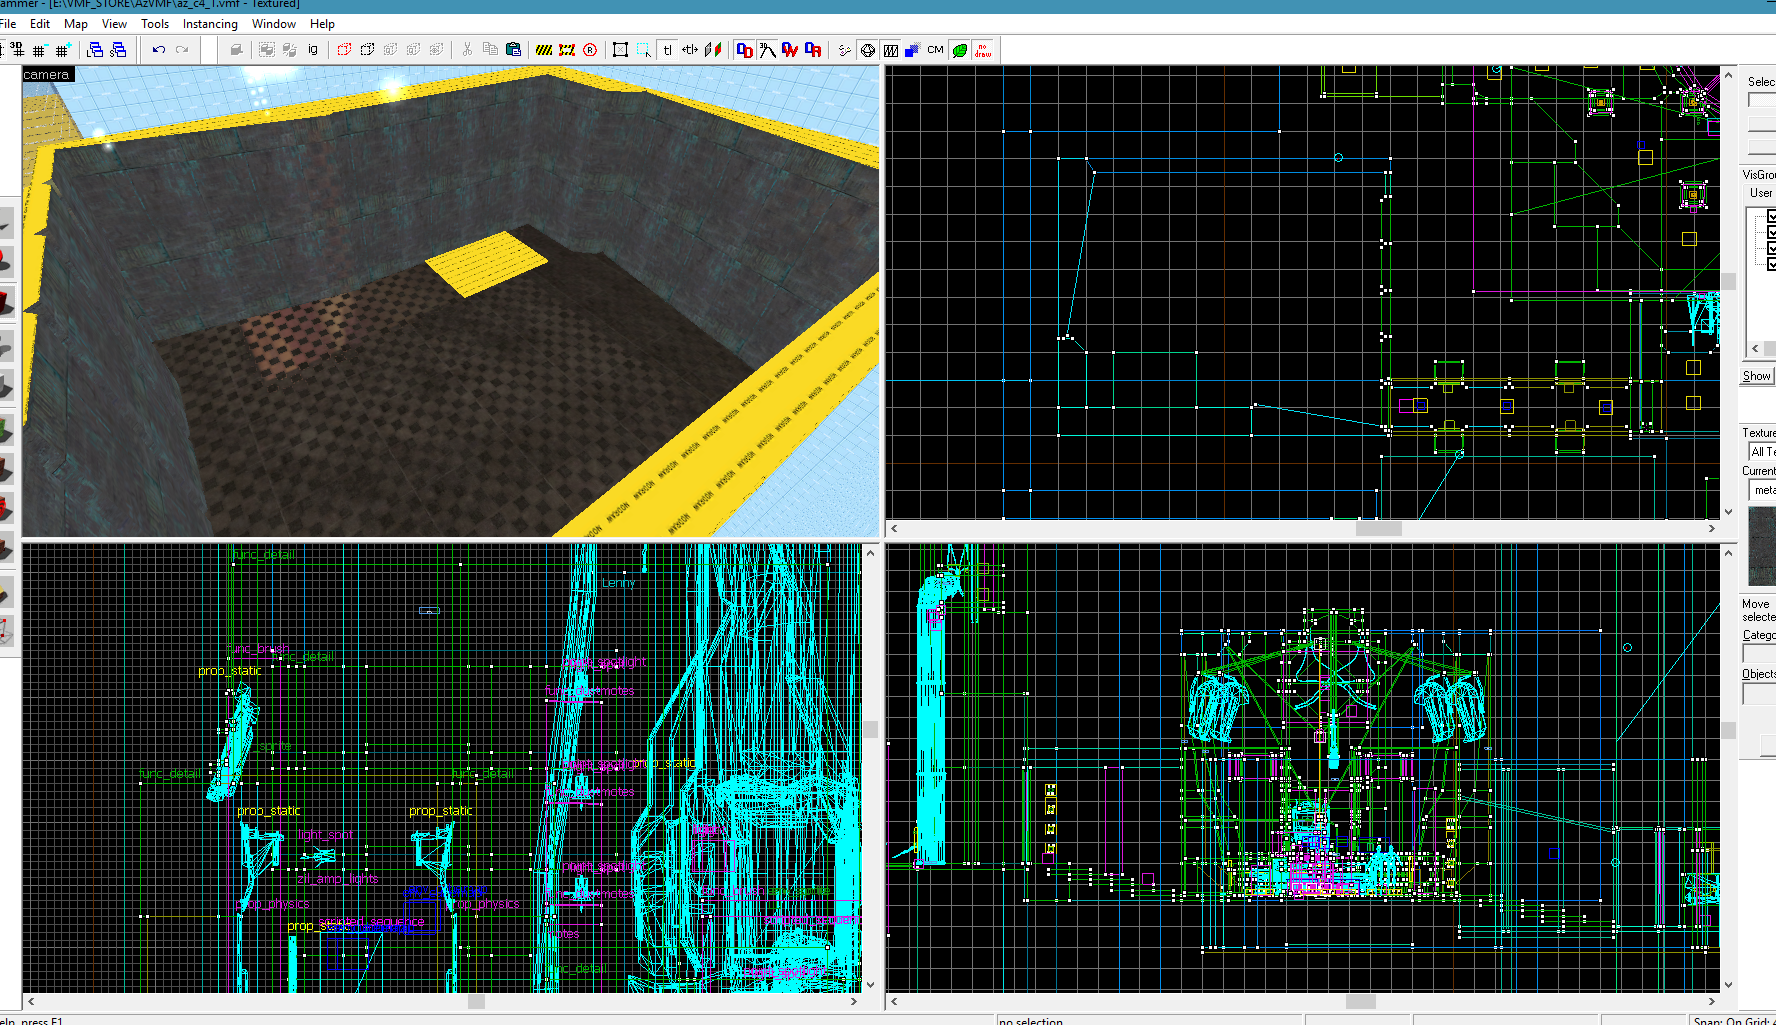Click the ungroup objects icon
This screenshot has height=1025, width=1776.
(290, 50)
